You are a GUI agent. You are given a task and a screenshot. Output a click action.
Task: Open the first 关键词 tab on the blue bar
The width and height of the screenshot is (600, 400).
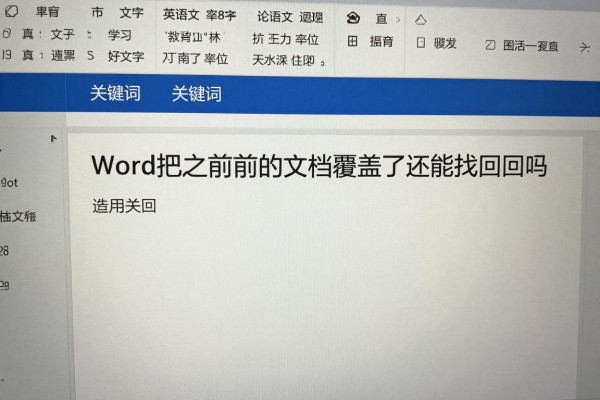pos(115,93)
